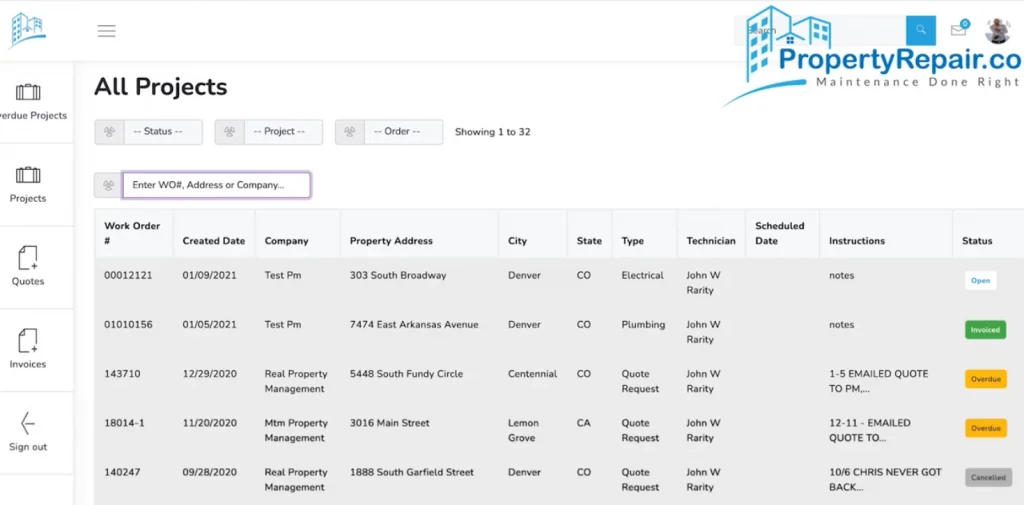
Task: Click the created date 12/29/2020
Action: pyautogui.click(x=210, y=374)
